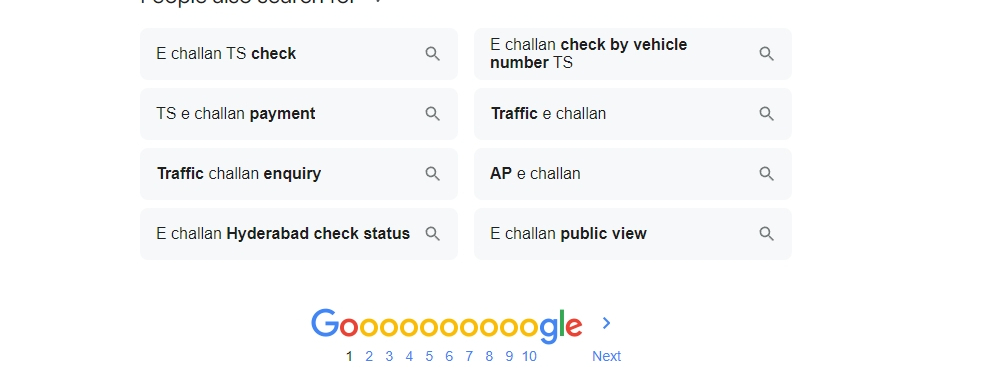Click search icon beside Traffic challan enquiry
Image resolution: width=1000 pixels, height=385 pixels.
click(432, 173)
